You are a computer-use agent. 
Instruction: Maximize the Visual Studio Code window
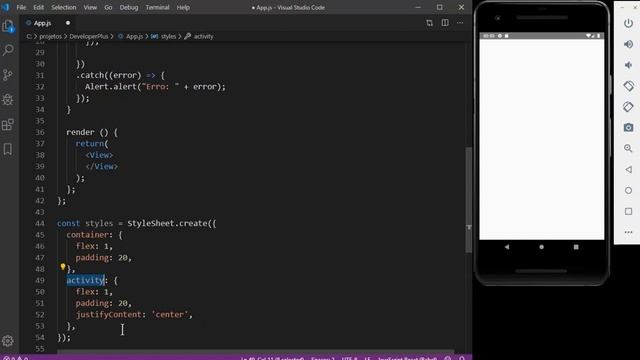pos(440,7)
